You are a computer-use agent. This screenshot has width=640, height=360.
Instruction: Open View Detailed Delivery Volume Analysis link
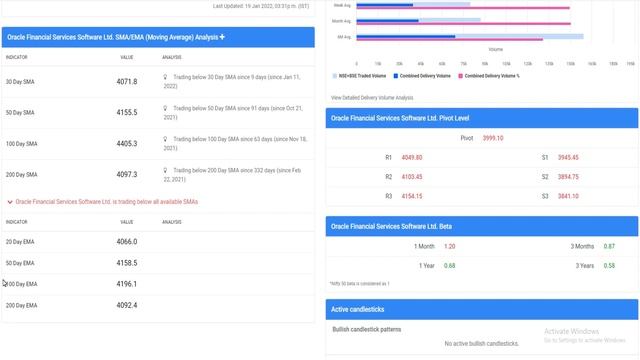[x=372, y=98]
